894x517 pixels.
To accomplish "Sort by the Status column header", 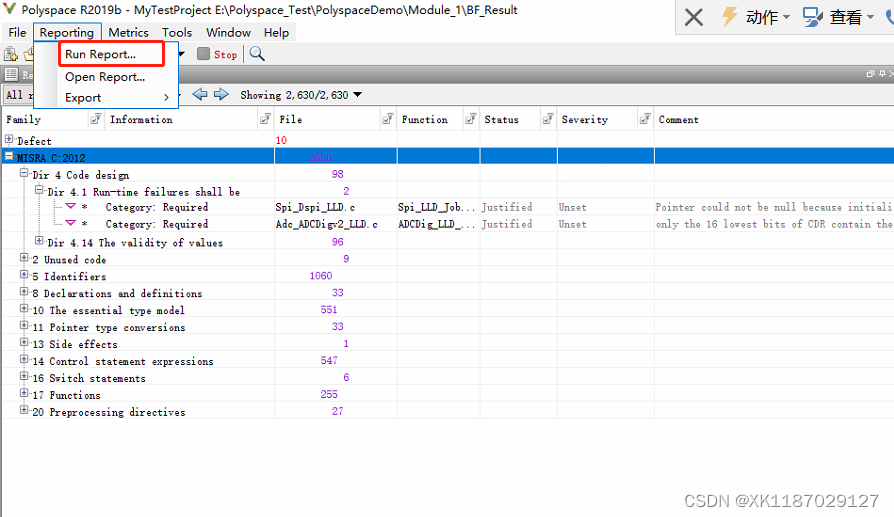I will 502,119.
